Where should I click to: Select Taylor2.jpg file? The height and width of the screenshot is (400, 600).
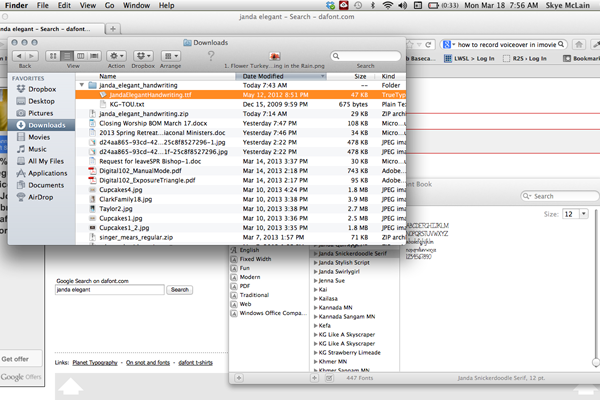coord(240,209)
